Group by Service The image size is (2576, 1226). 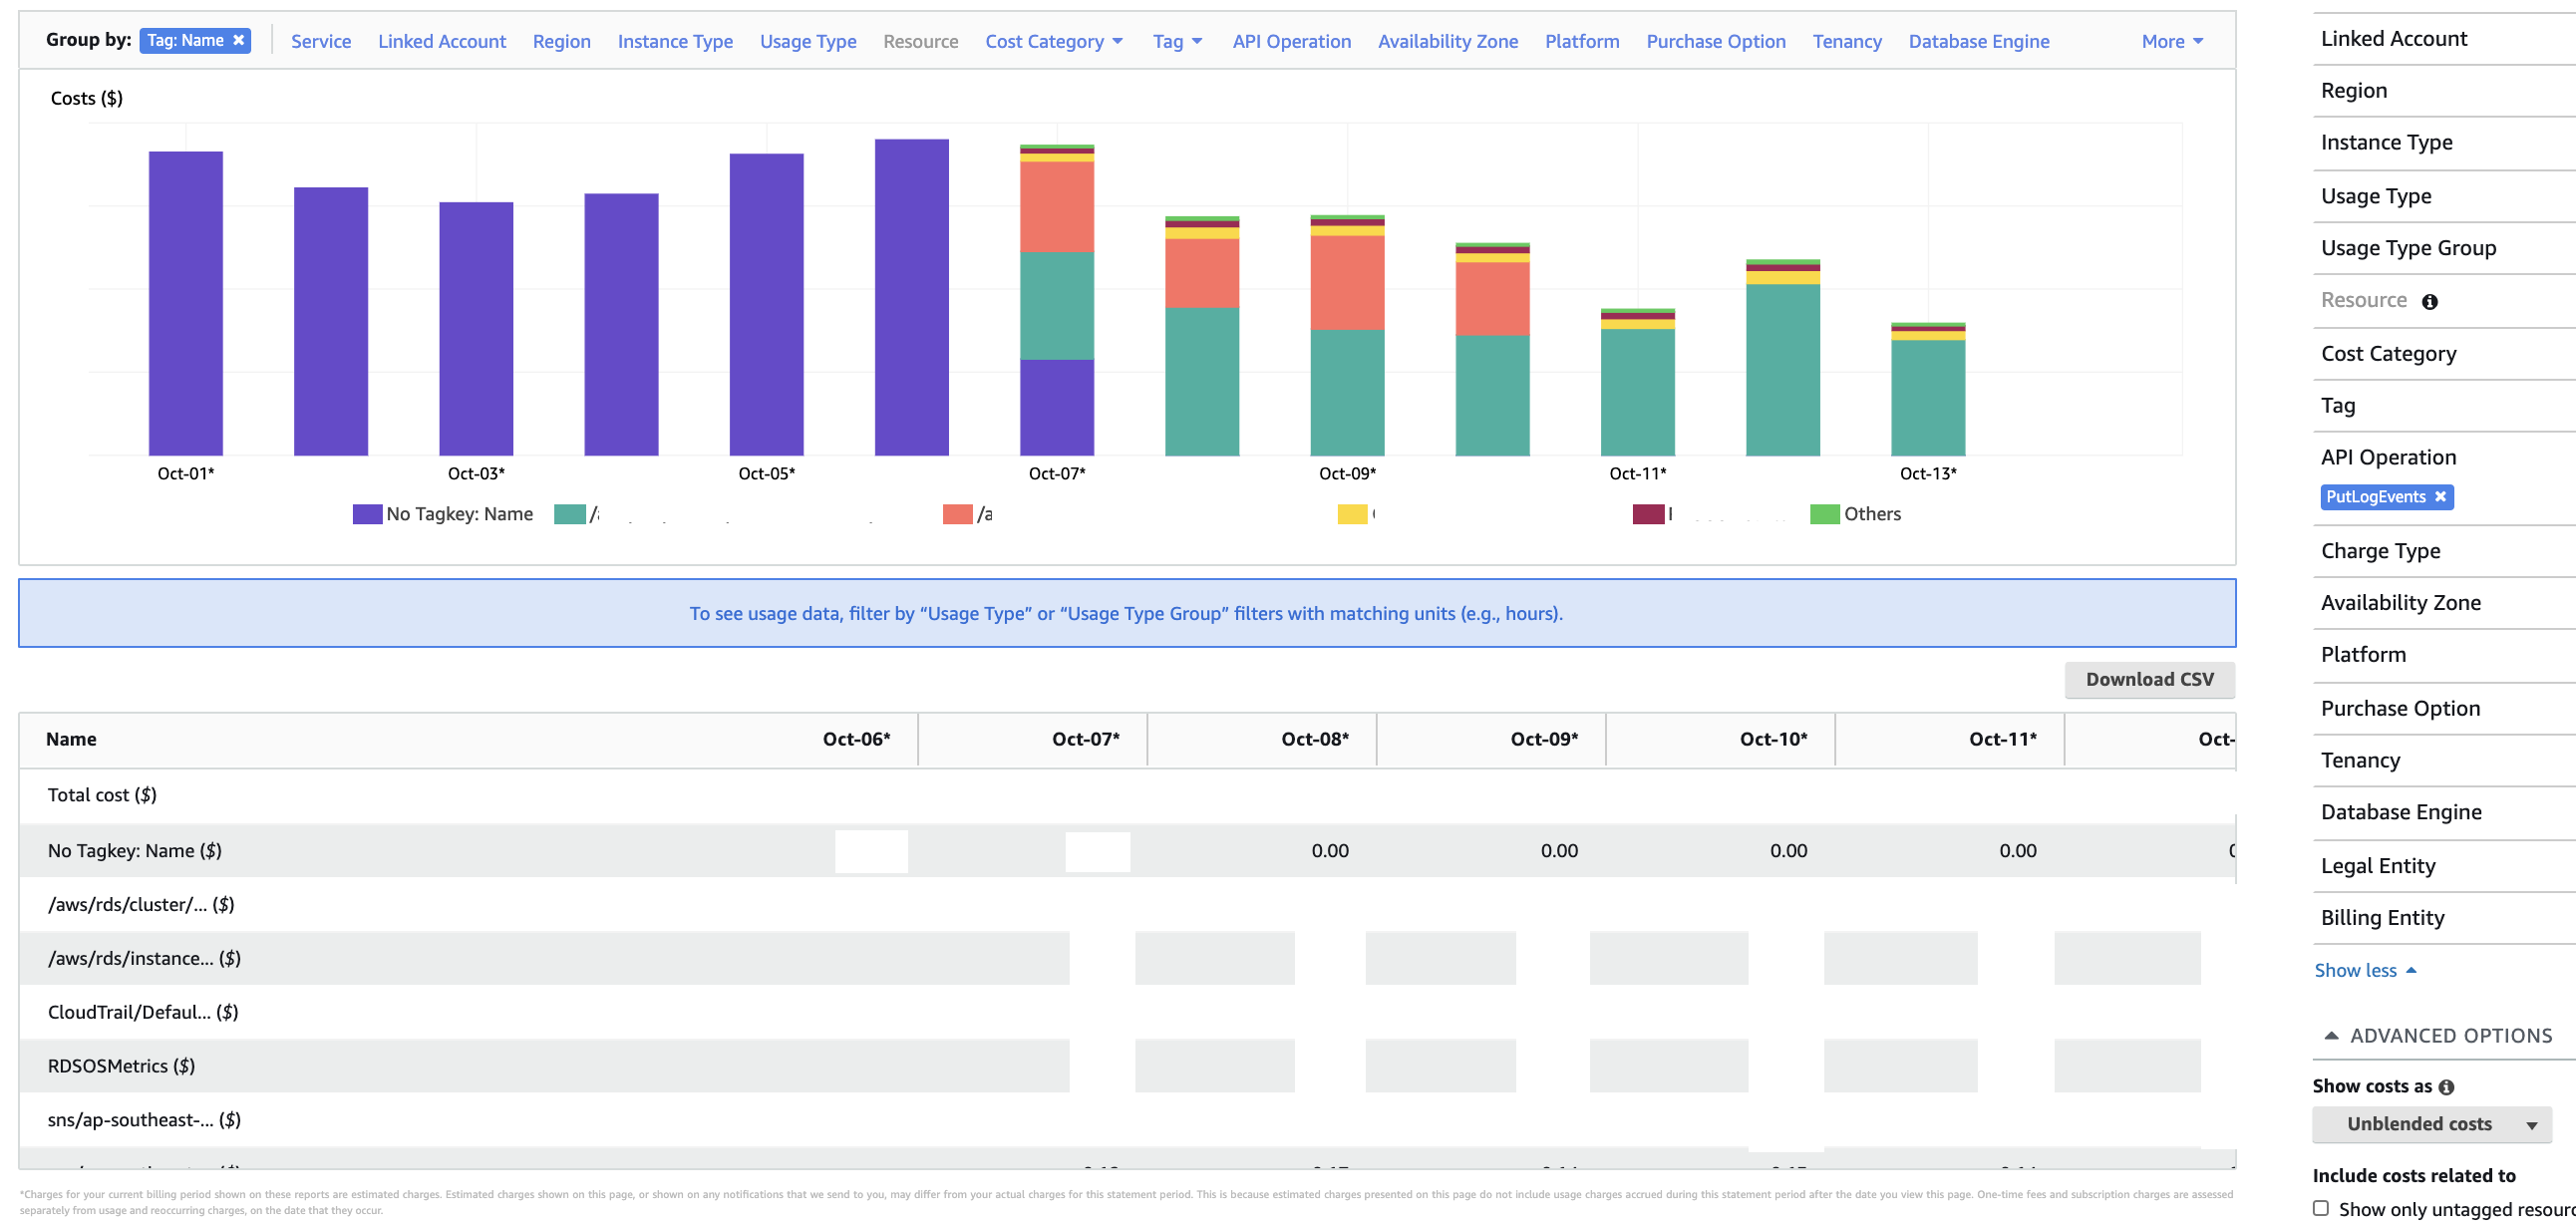pos(321,41)
